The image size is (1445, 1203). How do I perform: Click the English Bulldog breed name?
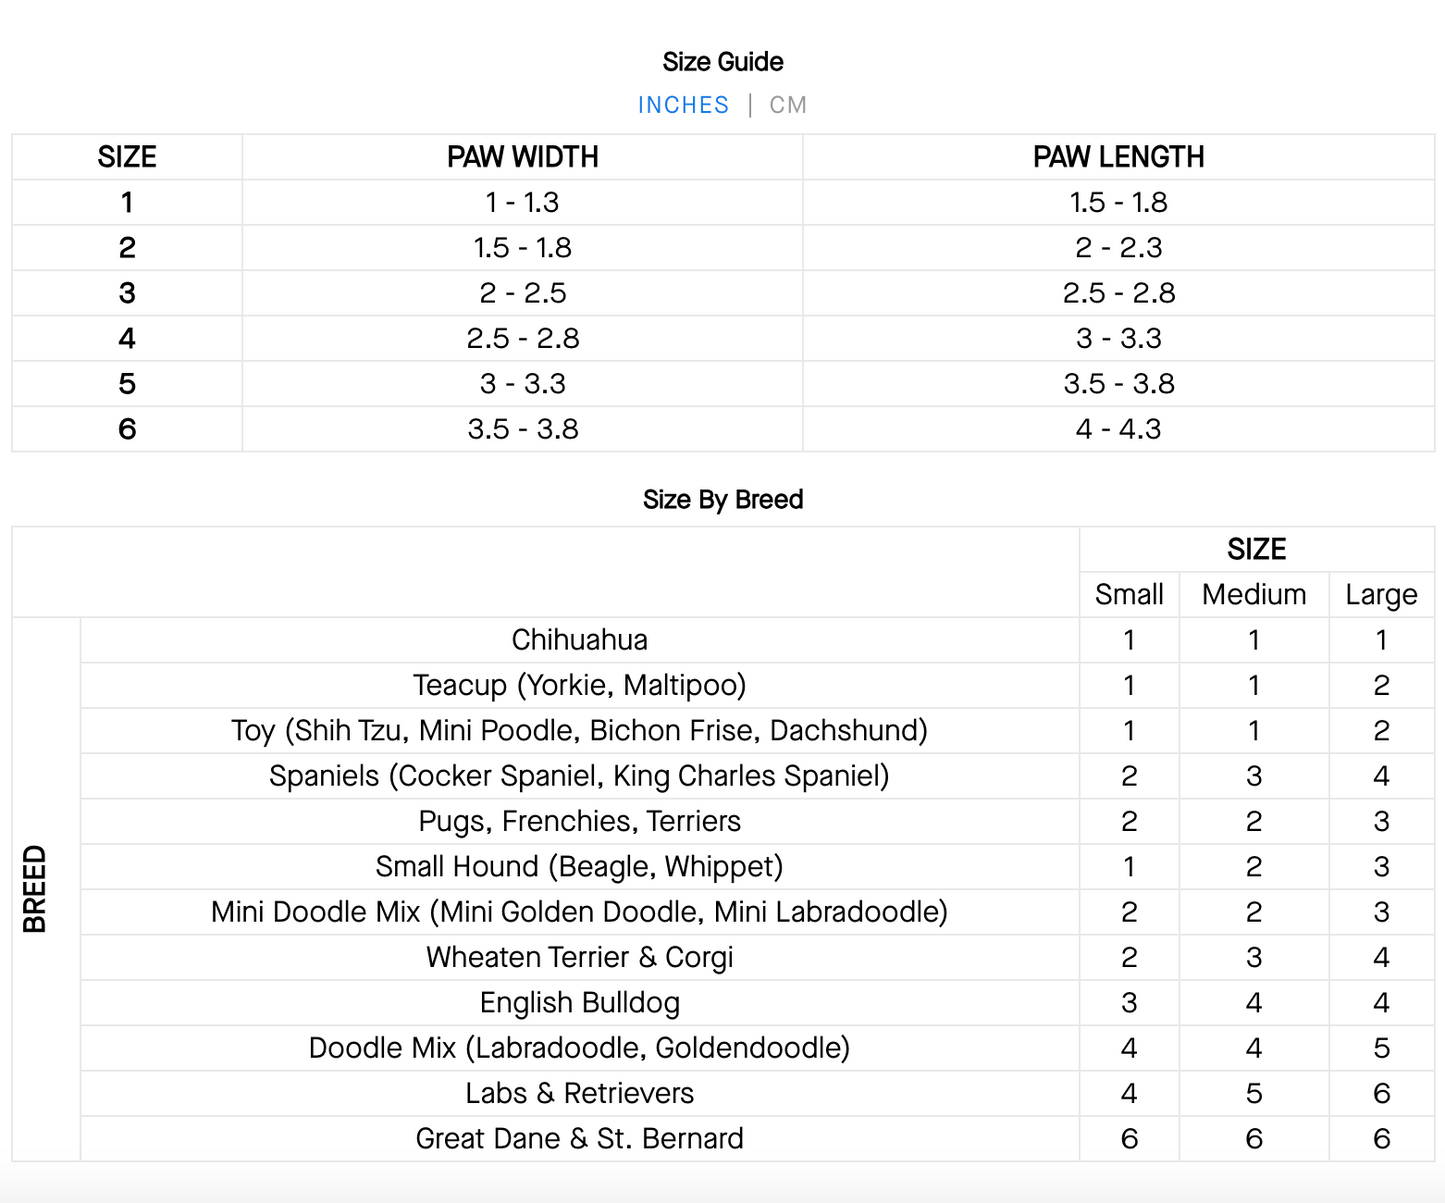coord(579,1002)
